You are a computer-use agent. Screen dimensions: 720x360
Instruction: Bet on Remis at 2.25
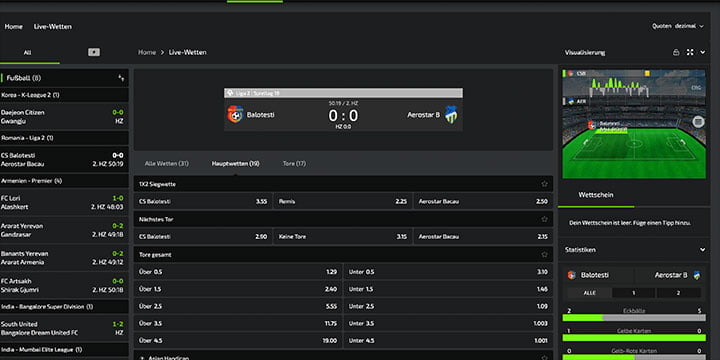[343, 202]
